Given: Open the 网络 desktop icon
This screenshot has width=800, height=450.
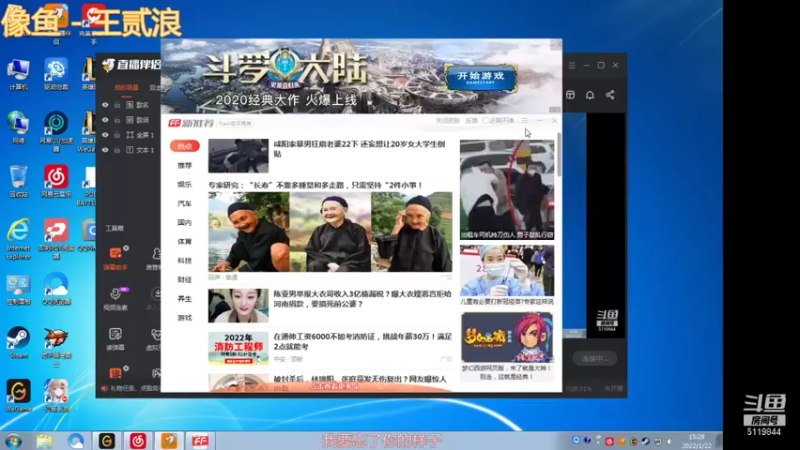Looking at the screenshot, I should tap(18, 128).
